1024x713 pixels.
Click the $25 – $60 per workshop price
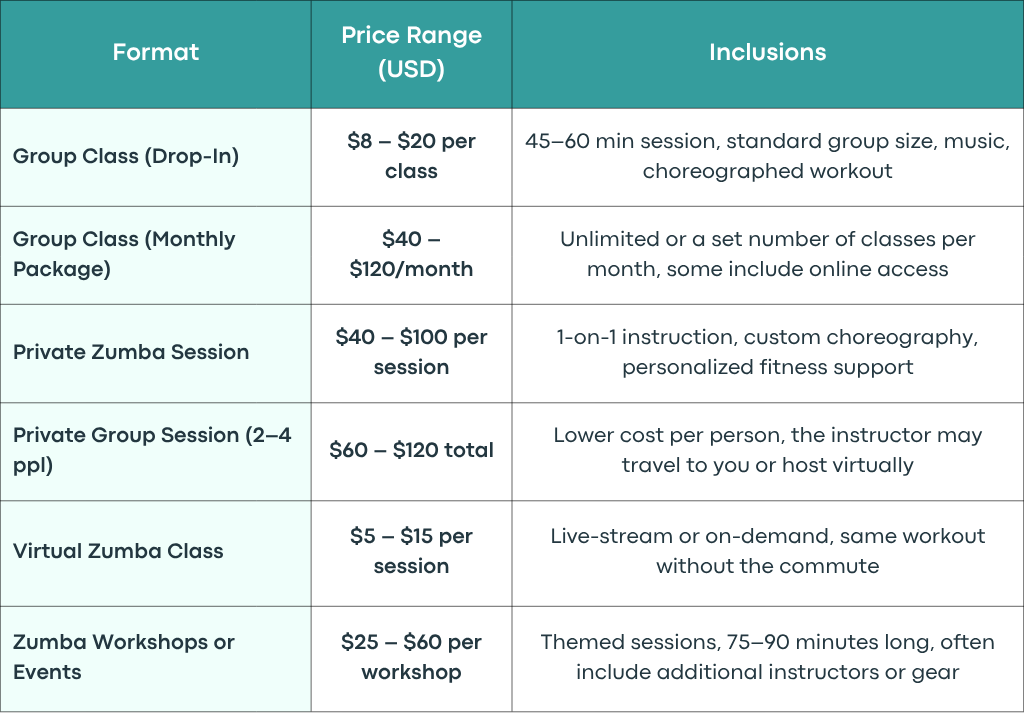(411, 657)
